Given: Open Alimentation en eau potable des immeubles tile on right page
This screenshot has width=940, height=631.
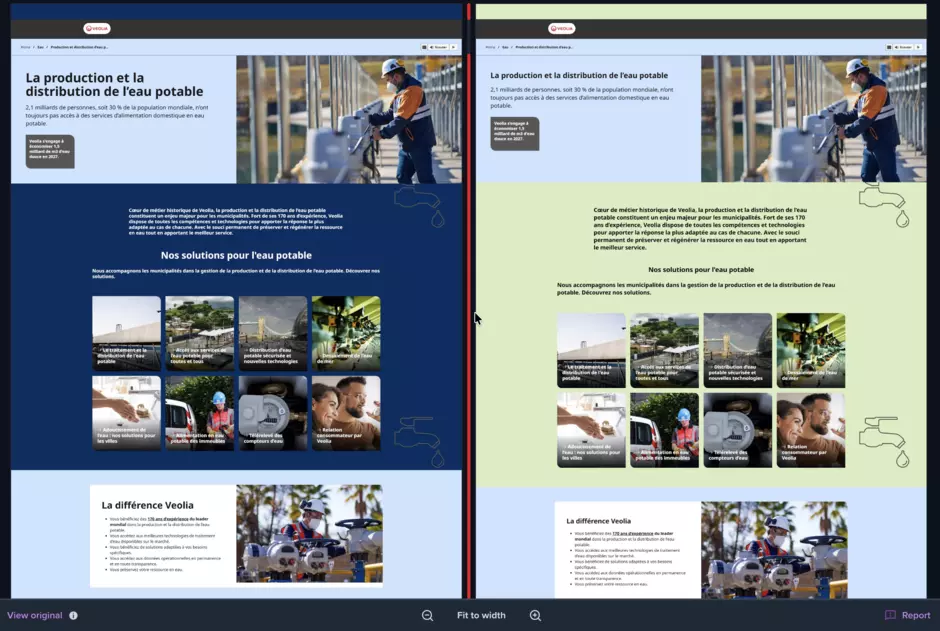Looking at the screenshot, I should pyautogui.click(x=664, y=430).
